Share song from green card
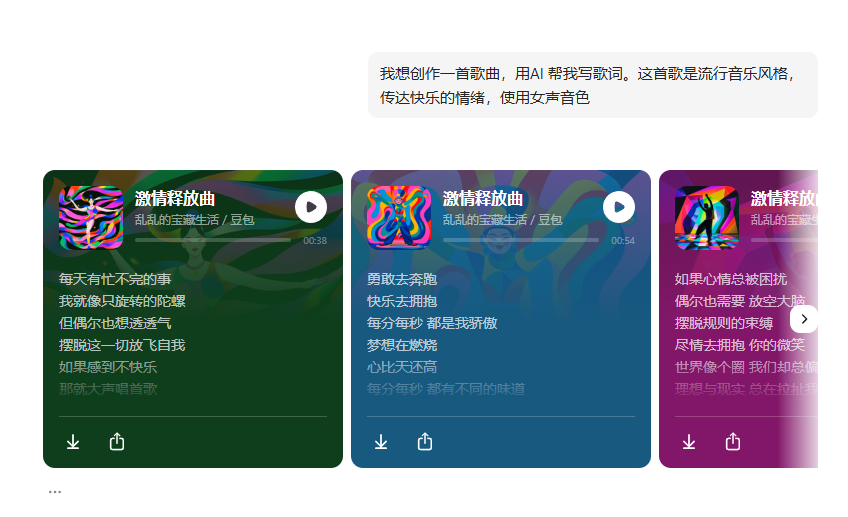 tap(117, 442)
